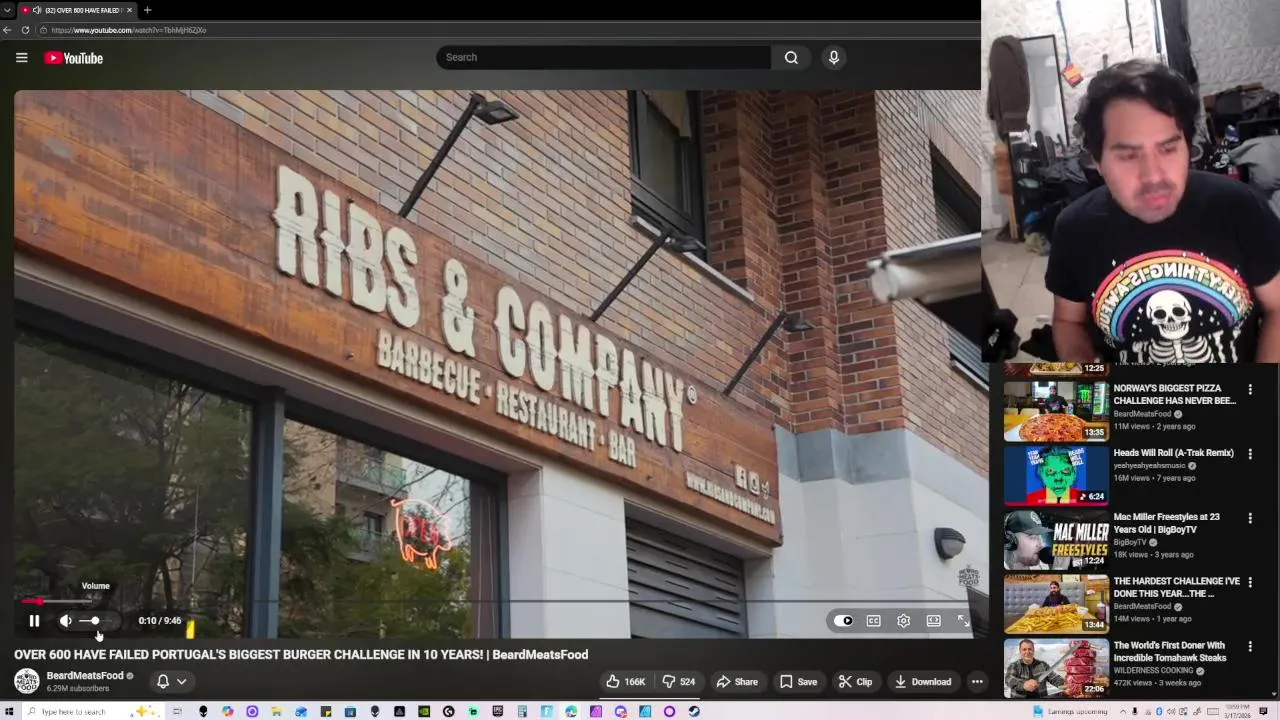Open Norway's Biggest Pizza video title
This screenshot has width=1280, height=720.
click(x=1174, y=394)
